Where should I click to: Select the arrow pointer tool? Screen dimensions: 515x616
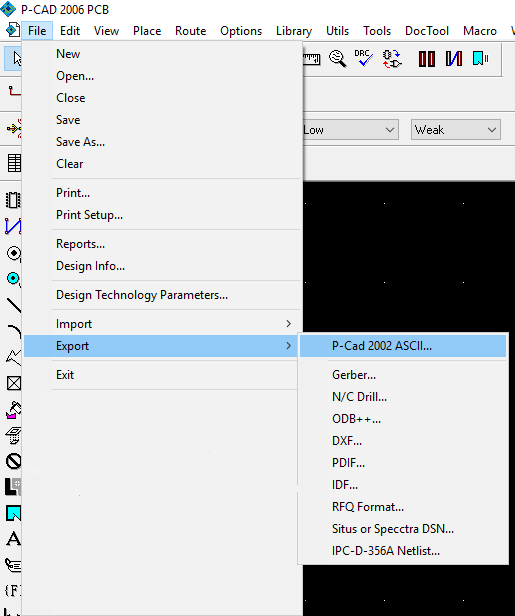point(13,59)
